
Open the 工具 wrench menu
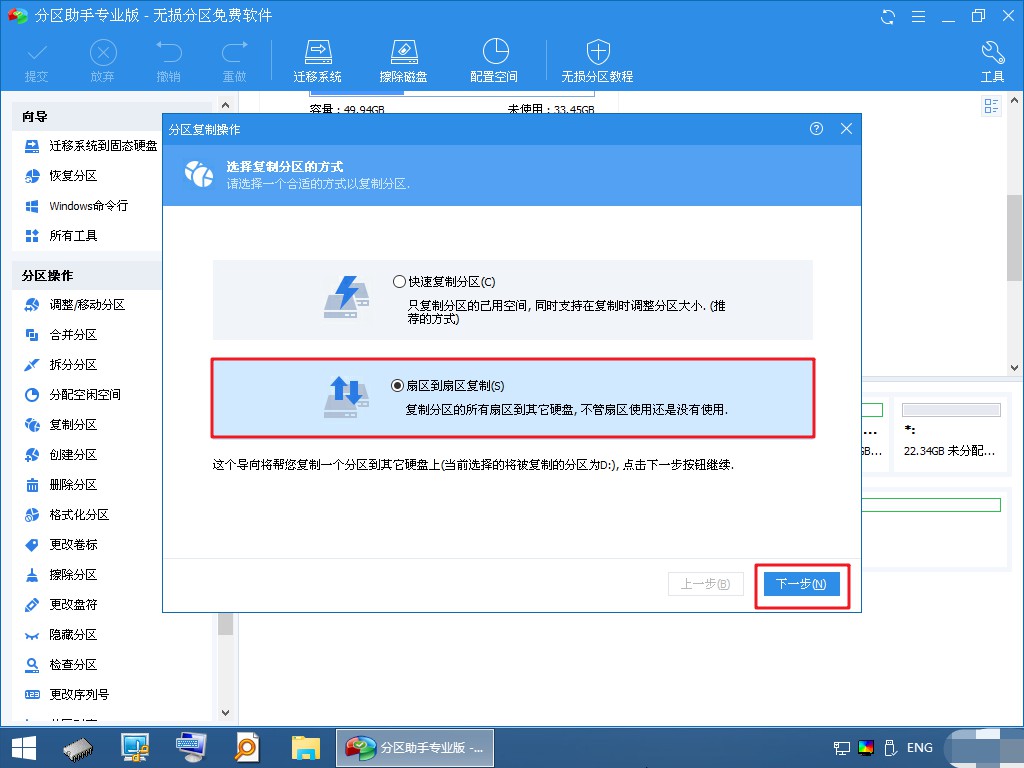(993, 61)
